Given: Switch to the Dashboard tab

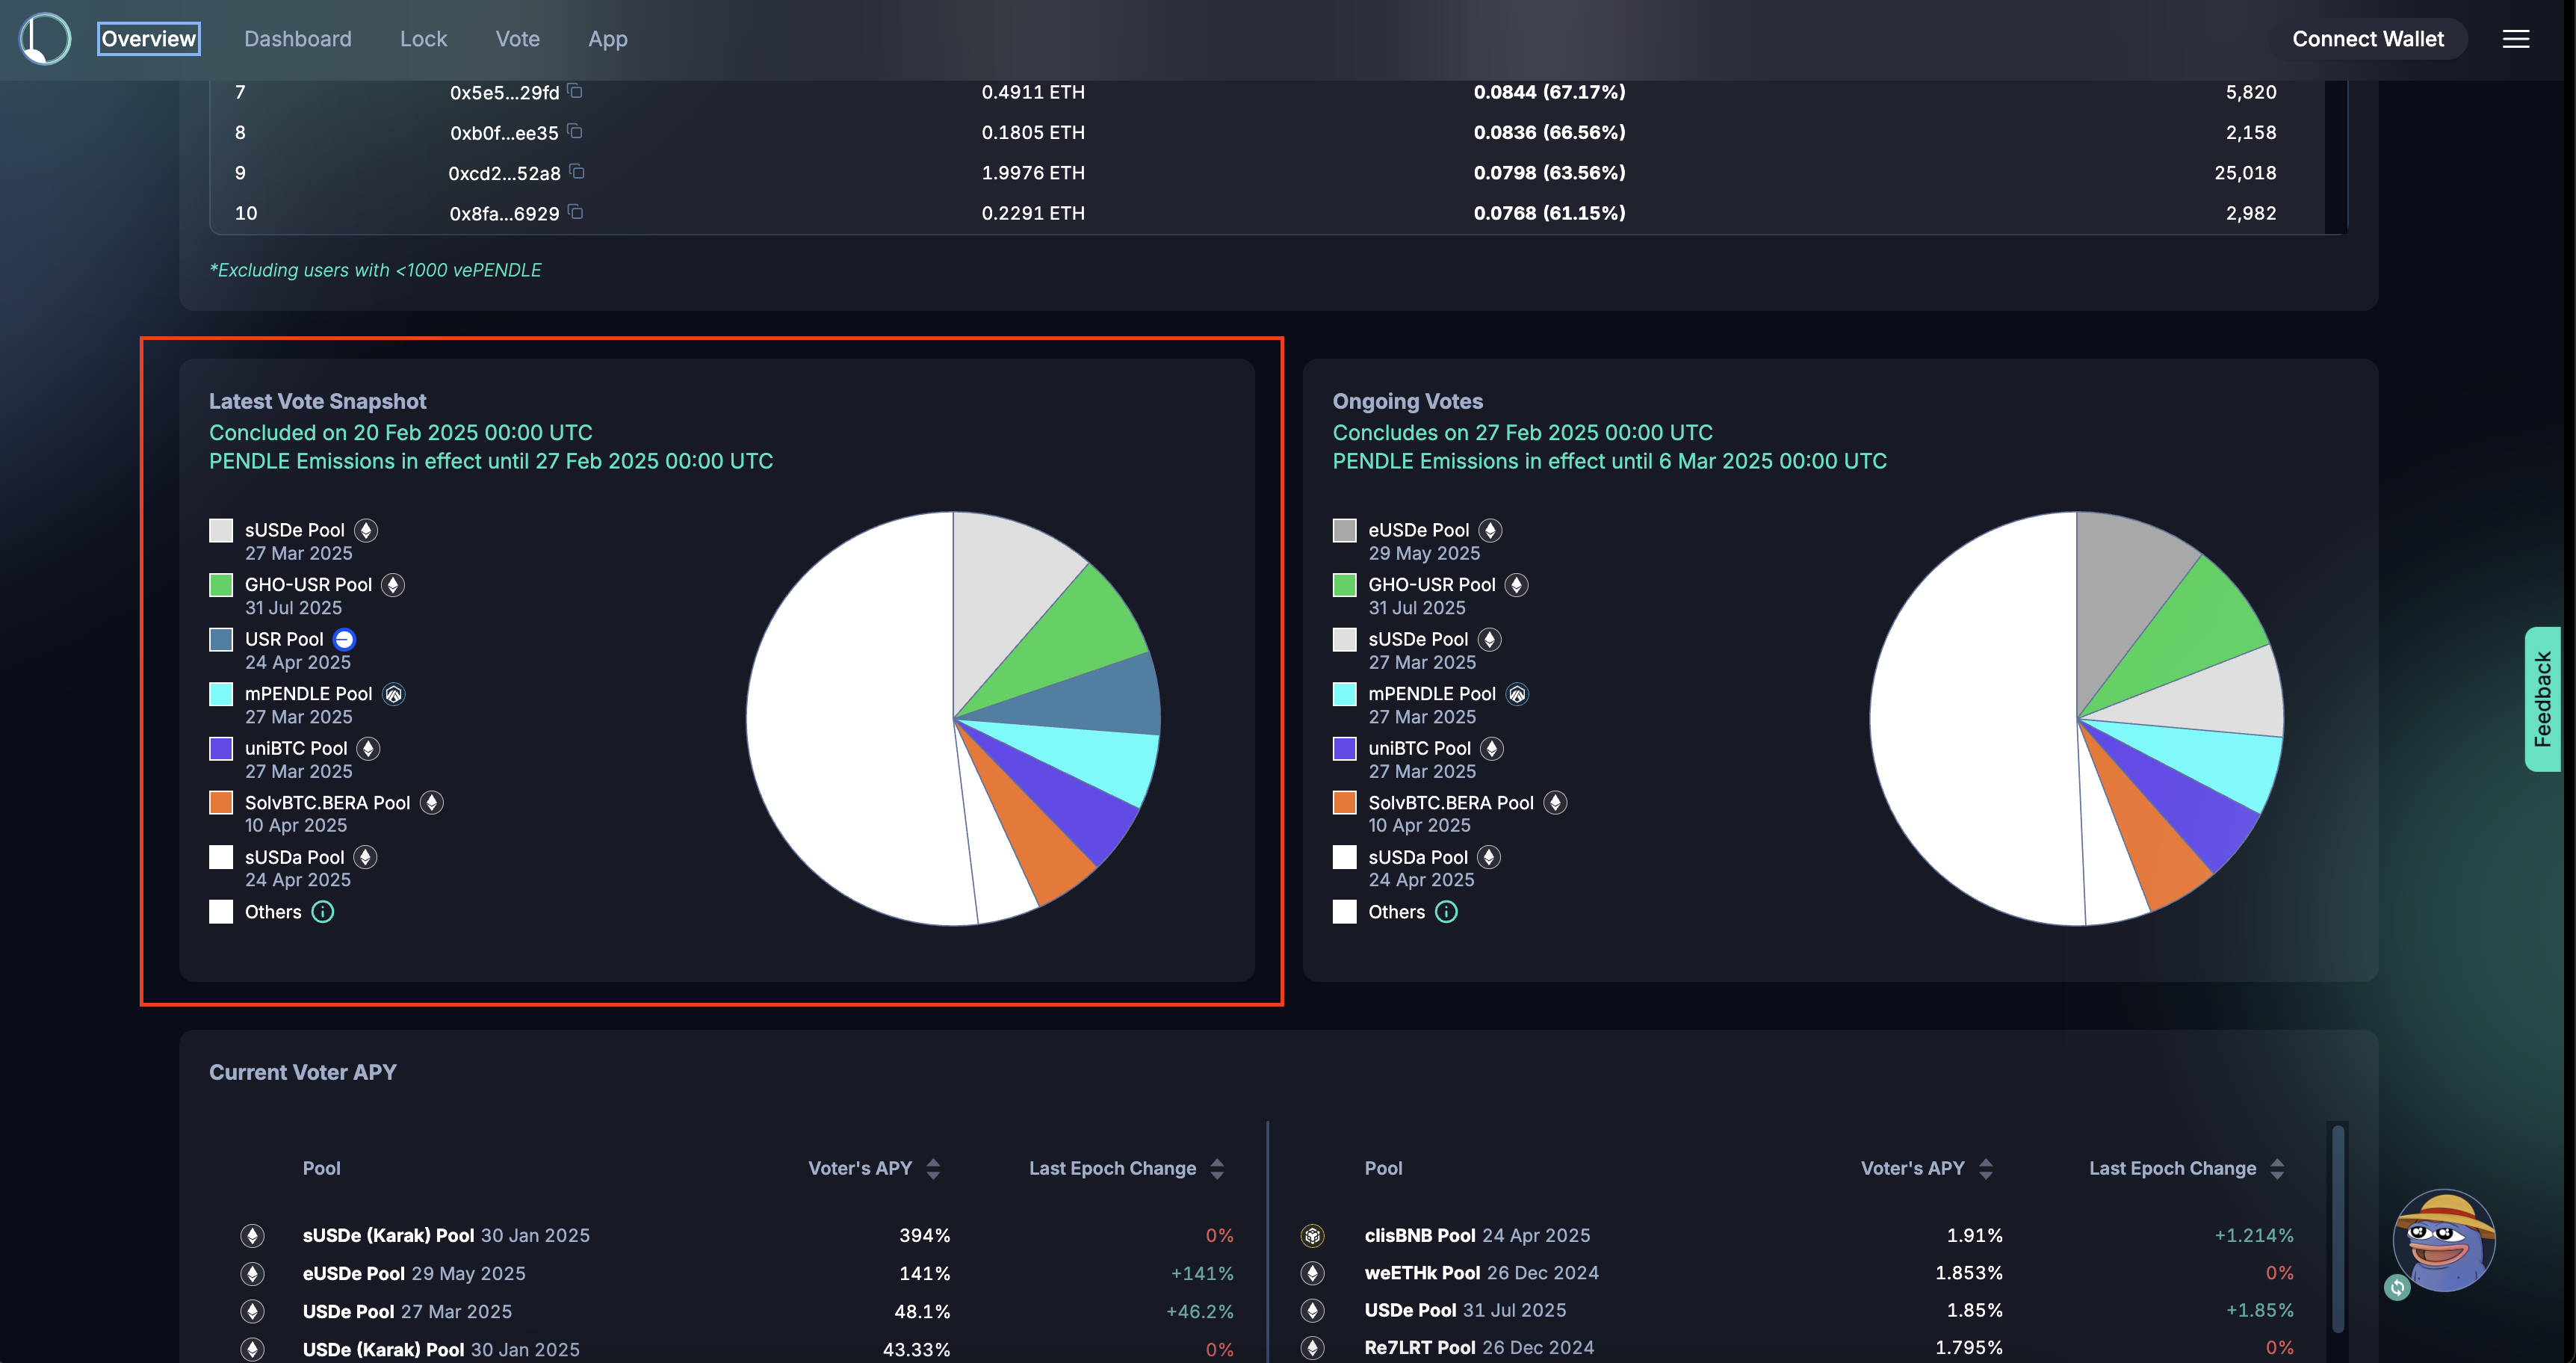Looking at the screenshot, I should pos(297,39).
